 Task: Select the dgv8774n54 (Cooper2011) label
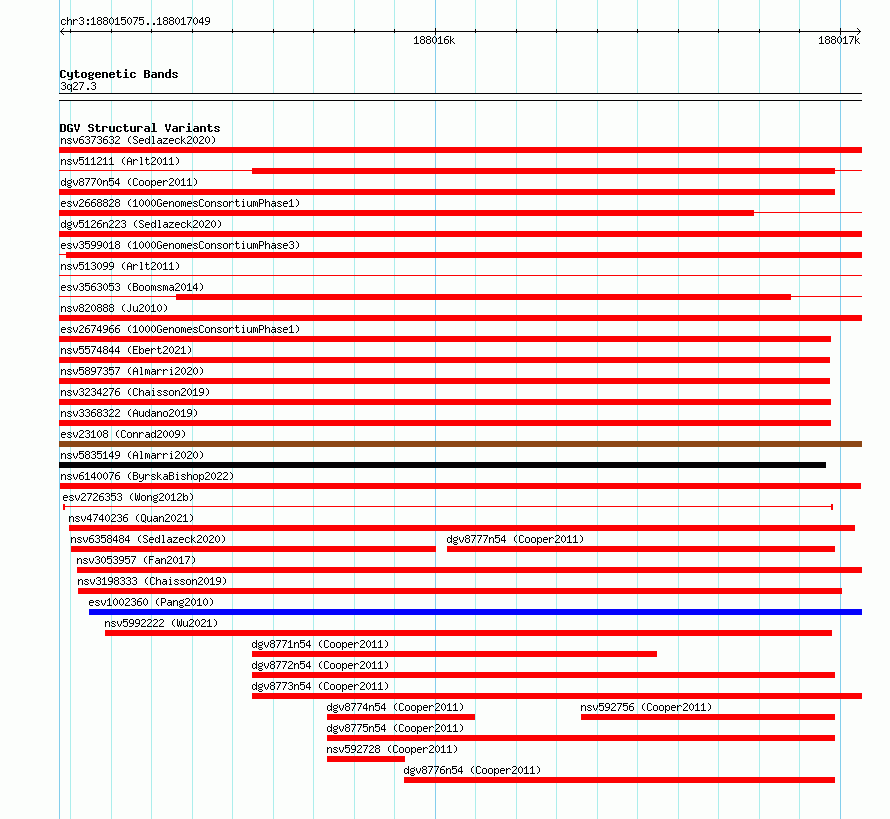(x=395, y=707)
